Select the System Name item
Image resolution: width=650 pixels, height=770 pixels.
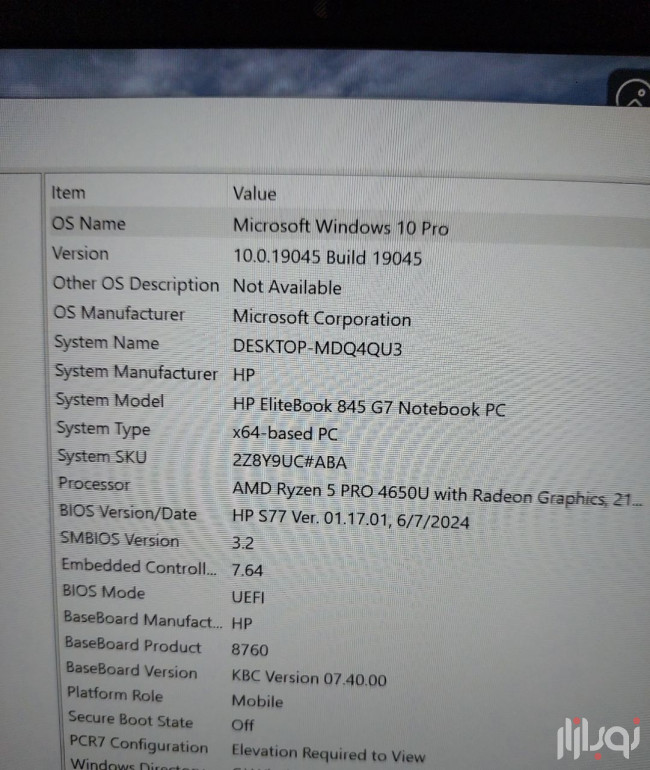coord(106,343)
